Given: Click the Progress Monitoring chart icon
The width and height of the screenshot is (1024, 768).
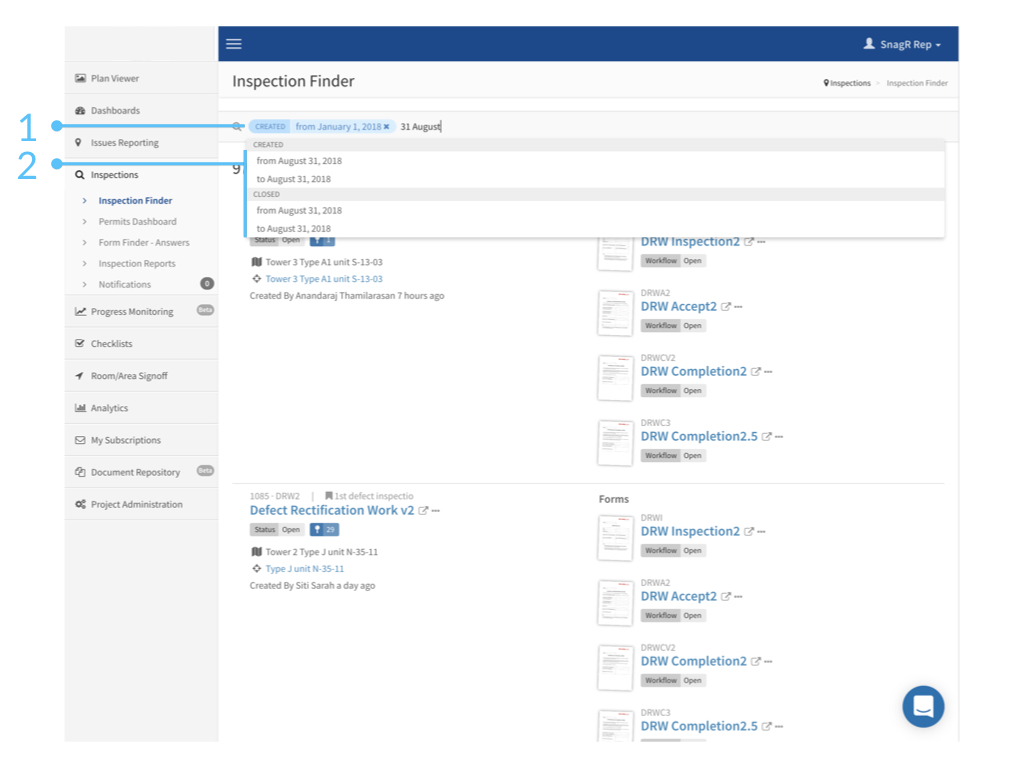Looking at the screenshot, I should [80, 312].
